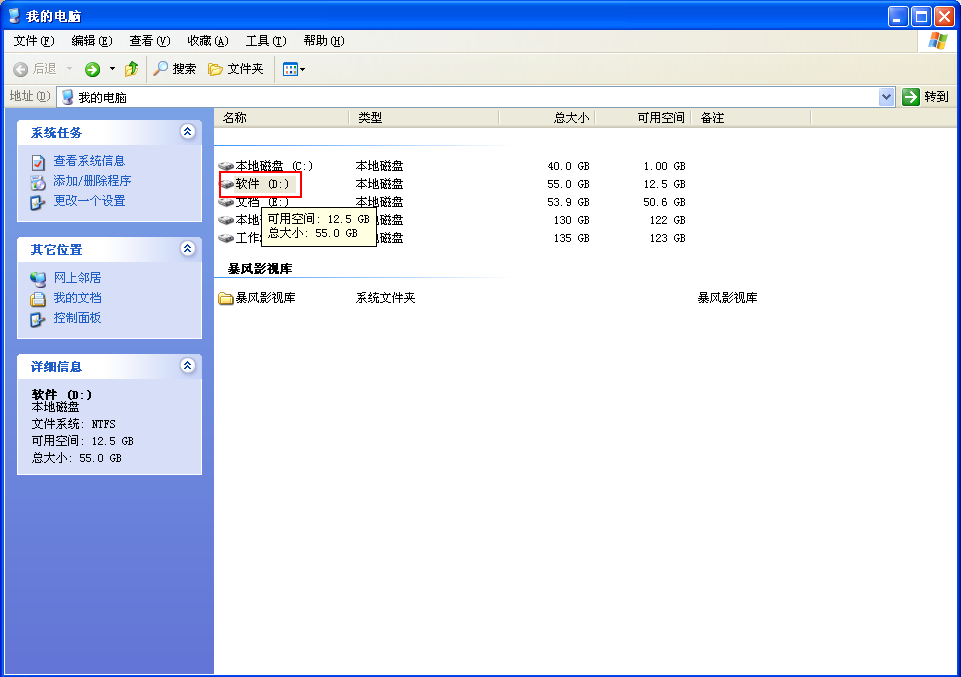Open the 帮助(H) menu
The image size is (961, 677).
[x=324, y=40]
